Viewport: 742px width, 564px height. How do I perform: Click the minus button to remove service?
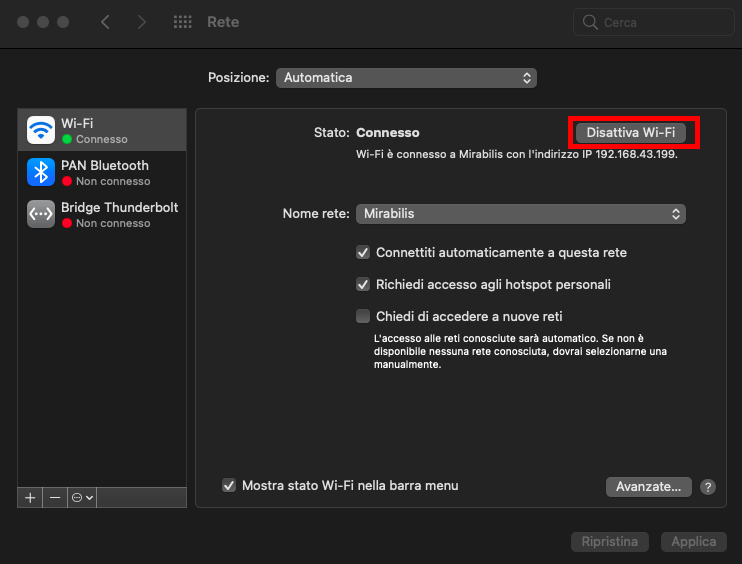click(55, 497)
